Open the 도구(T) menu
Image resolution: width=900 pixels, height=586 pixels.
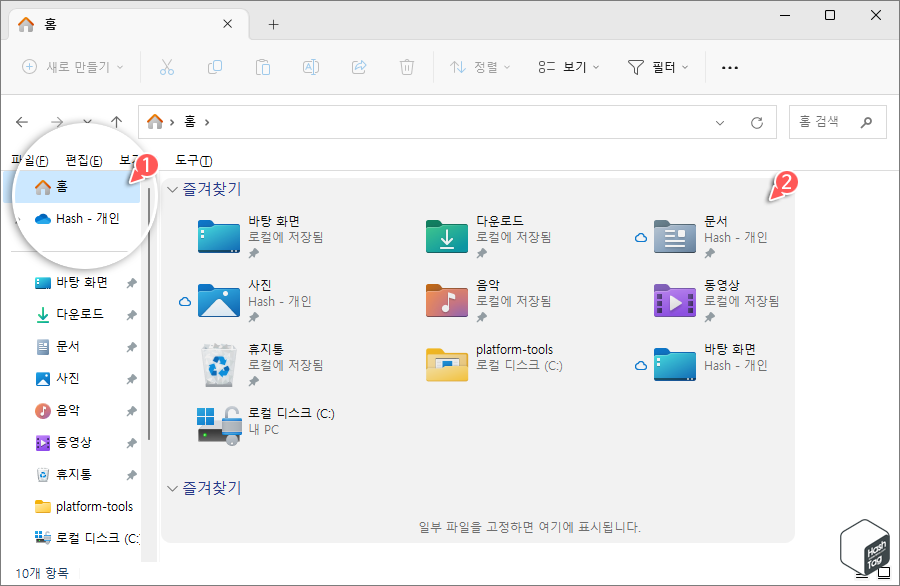(193, 160)
